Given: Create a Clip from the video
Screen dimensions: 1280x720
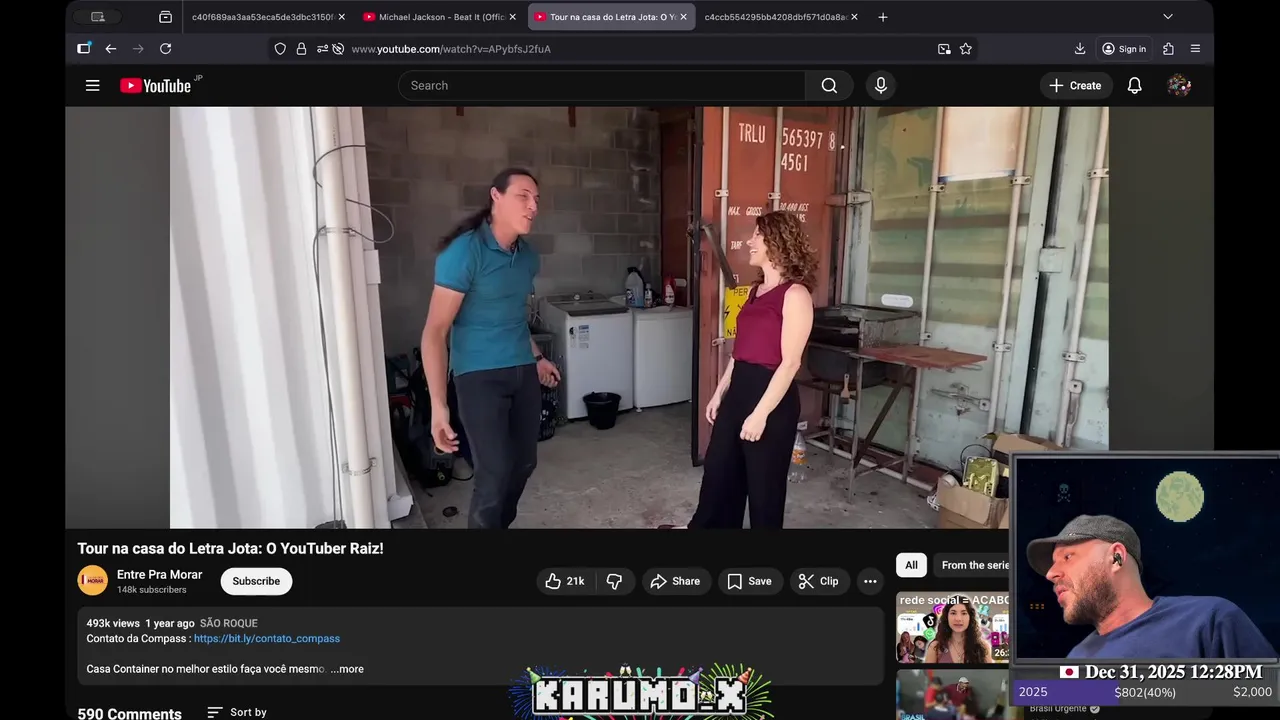Looking at the screenshot, I should click(x=818, y=581).
